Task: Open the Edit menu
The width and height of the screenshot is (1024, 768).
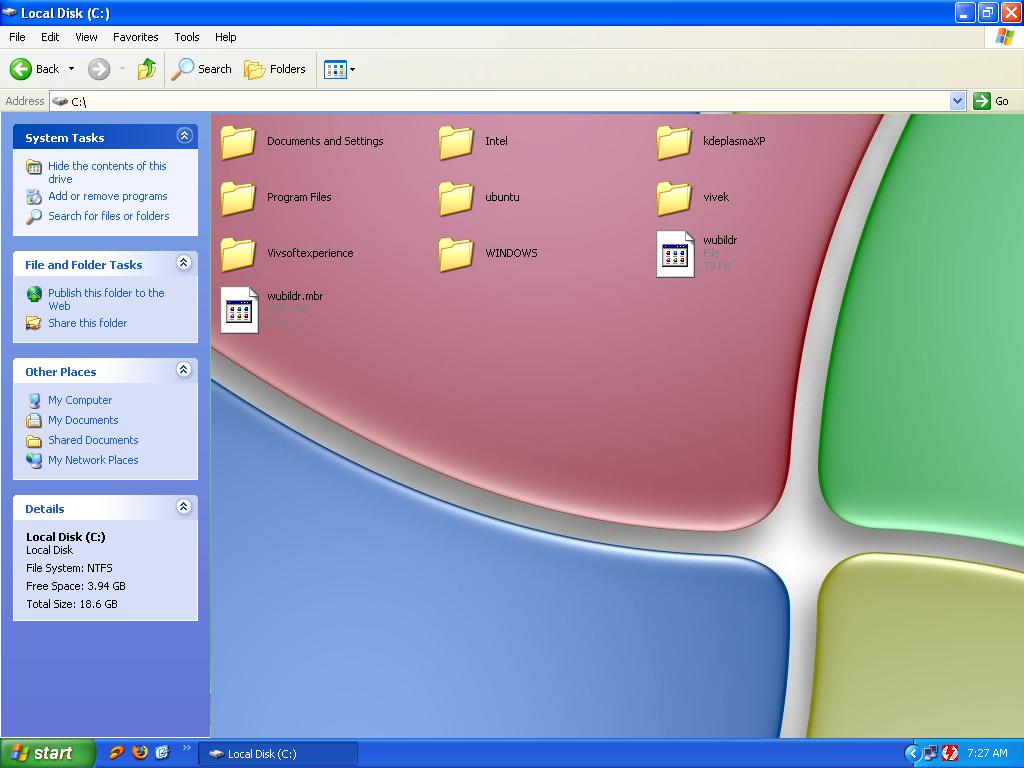Action: click(x=50, y=37)
